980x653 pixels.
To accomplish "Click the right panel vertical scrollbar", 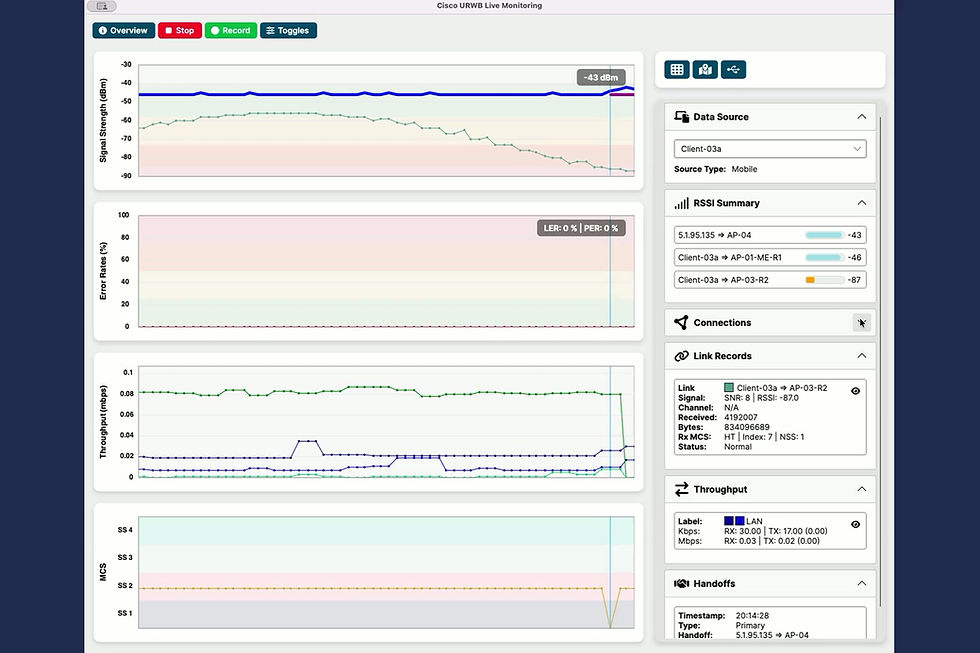I will tap(880, 361).
